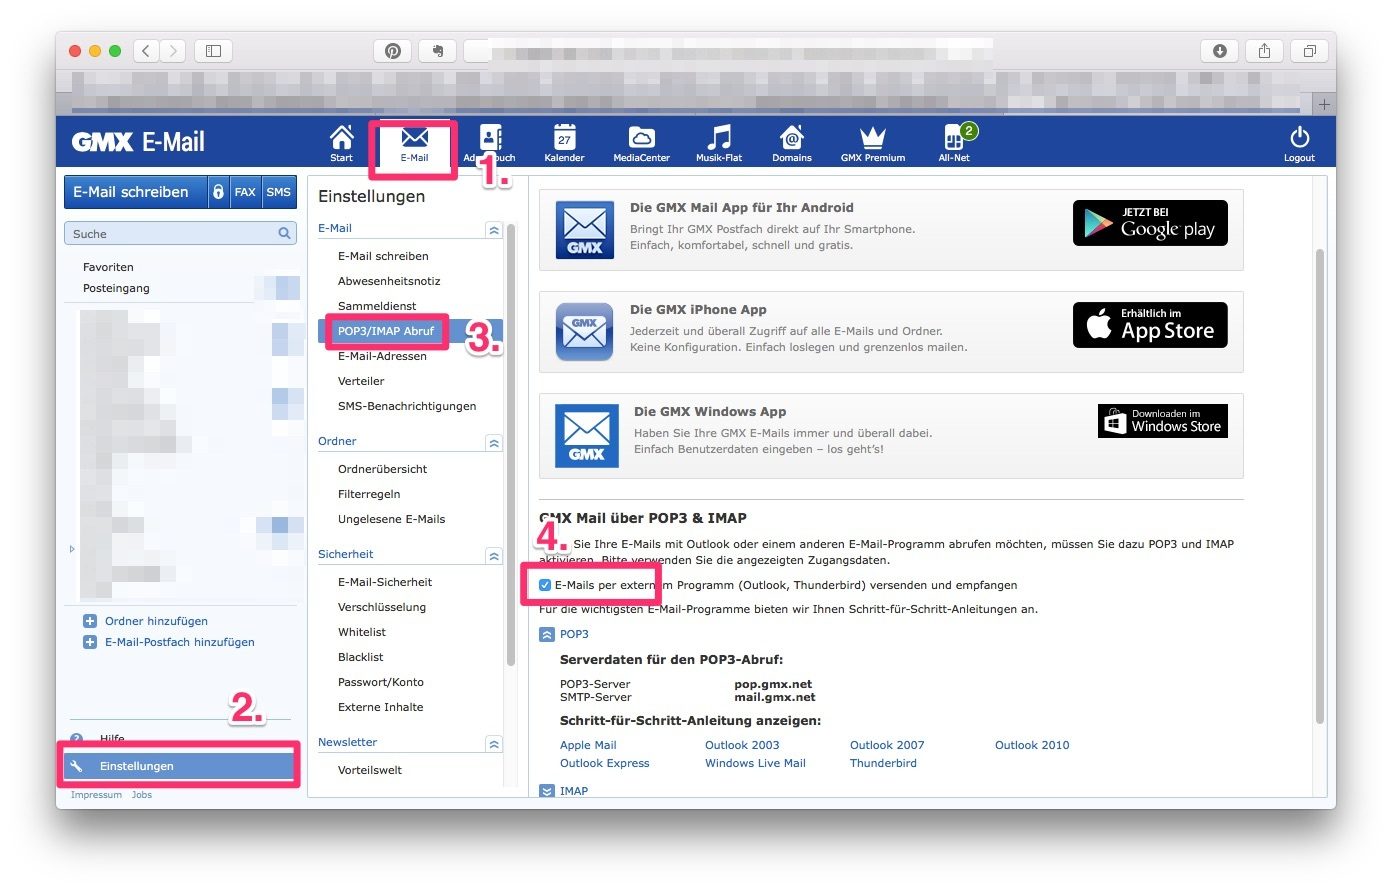
Task: Click the Google Play badge
Action: click(x=1150, y=223)
